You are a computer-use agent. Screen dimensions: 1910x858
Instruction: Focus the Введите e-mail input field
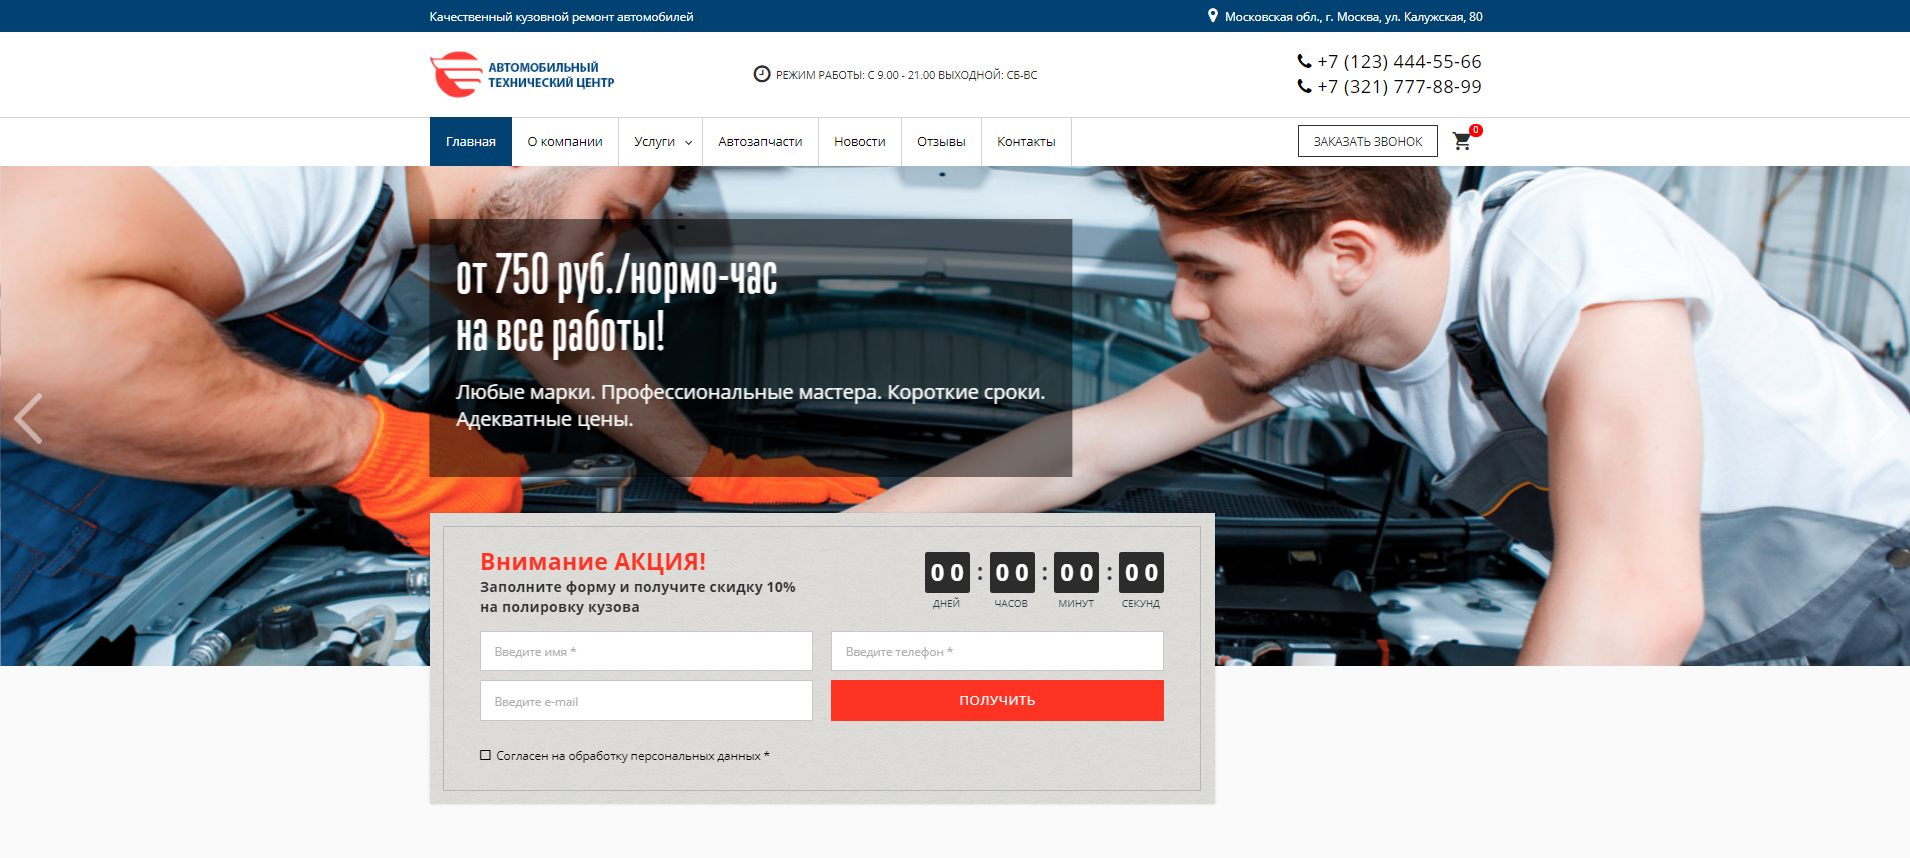click(646, 701)
